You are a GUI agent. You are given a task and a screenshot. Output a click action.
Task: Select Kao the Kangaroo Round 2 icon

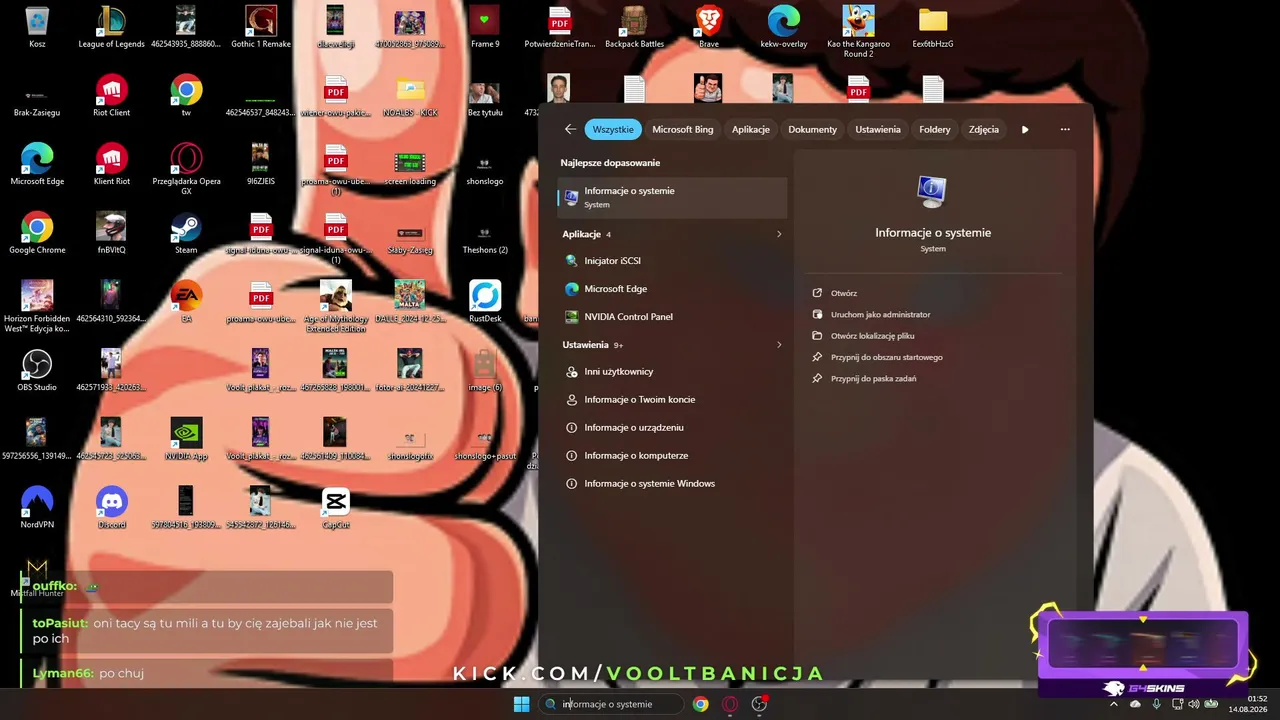[858, 31]
